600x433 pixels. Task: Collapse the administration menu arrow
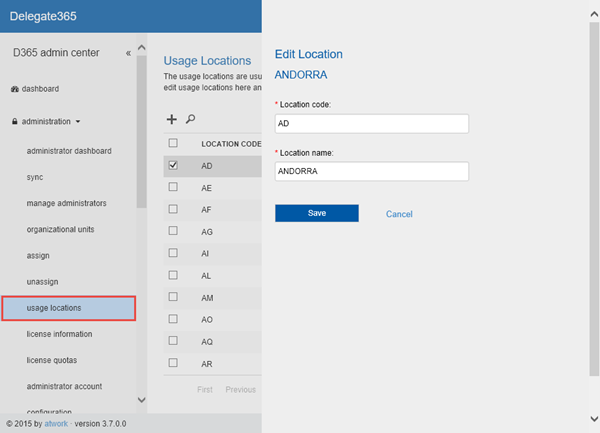pyautogui.click(x=78, y=122)
